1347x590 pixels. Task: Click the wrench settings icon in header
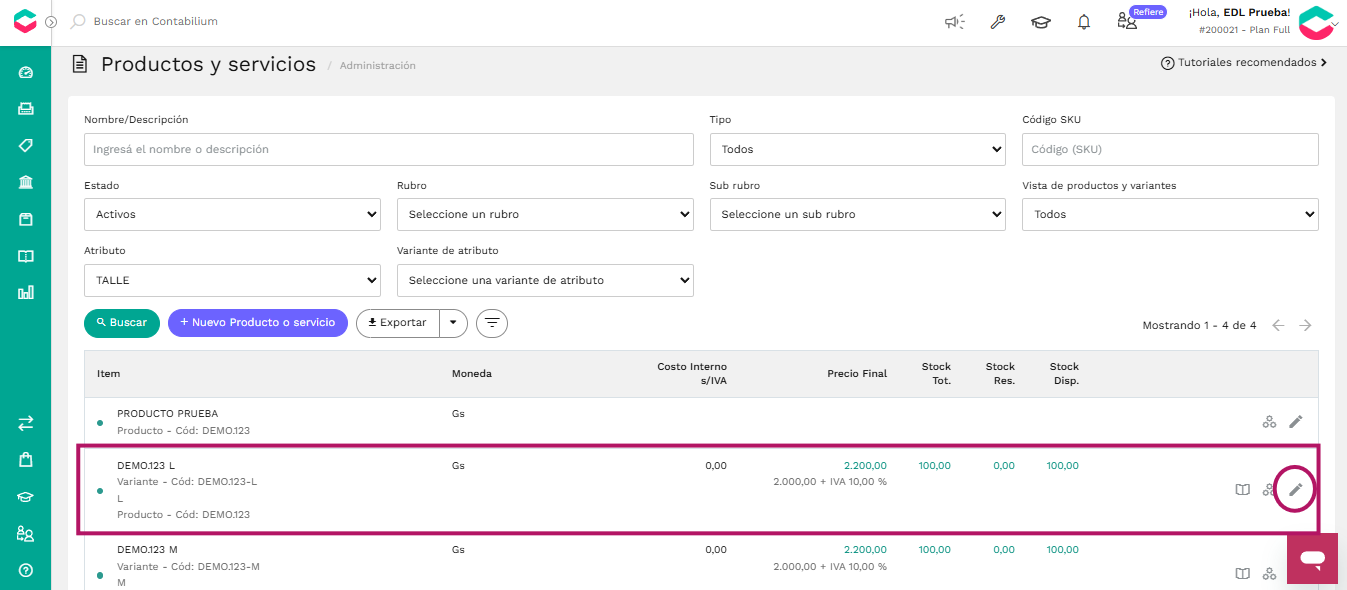(998, 22)
